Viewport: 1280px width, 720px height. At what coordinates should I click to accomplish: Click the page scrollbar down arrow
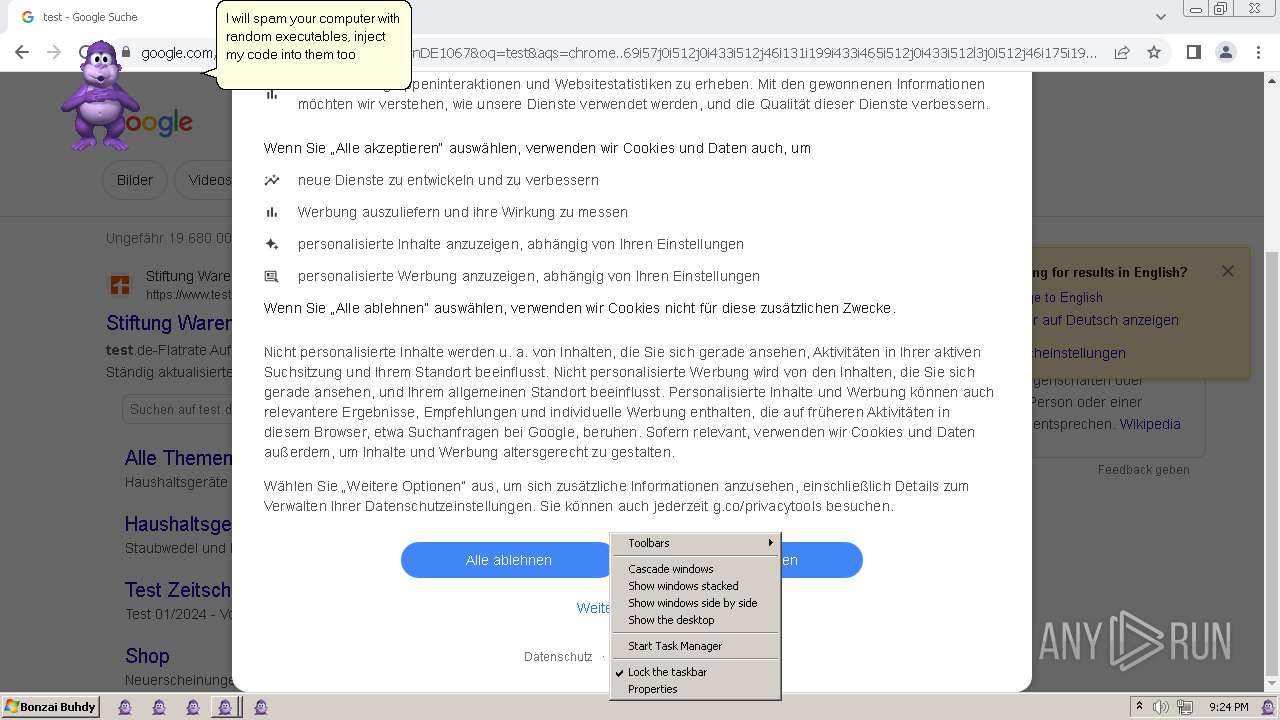tap(1272, 685)
